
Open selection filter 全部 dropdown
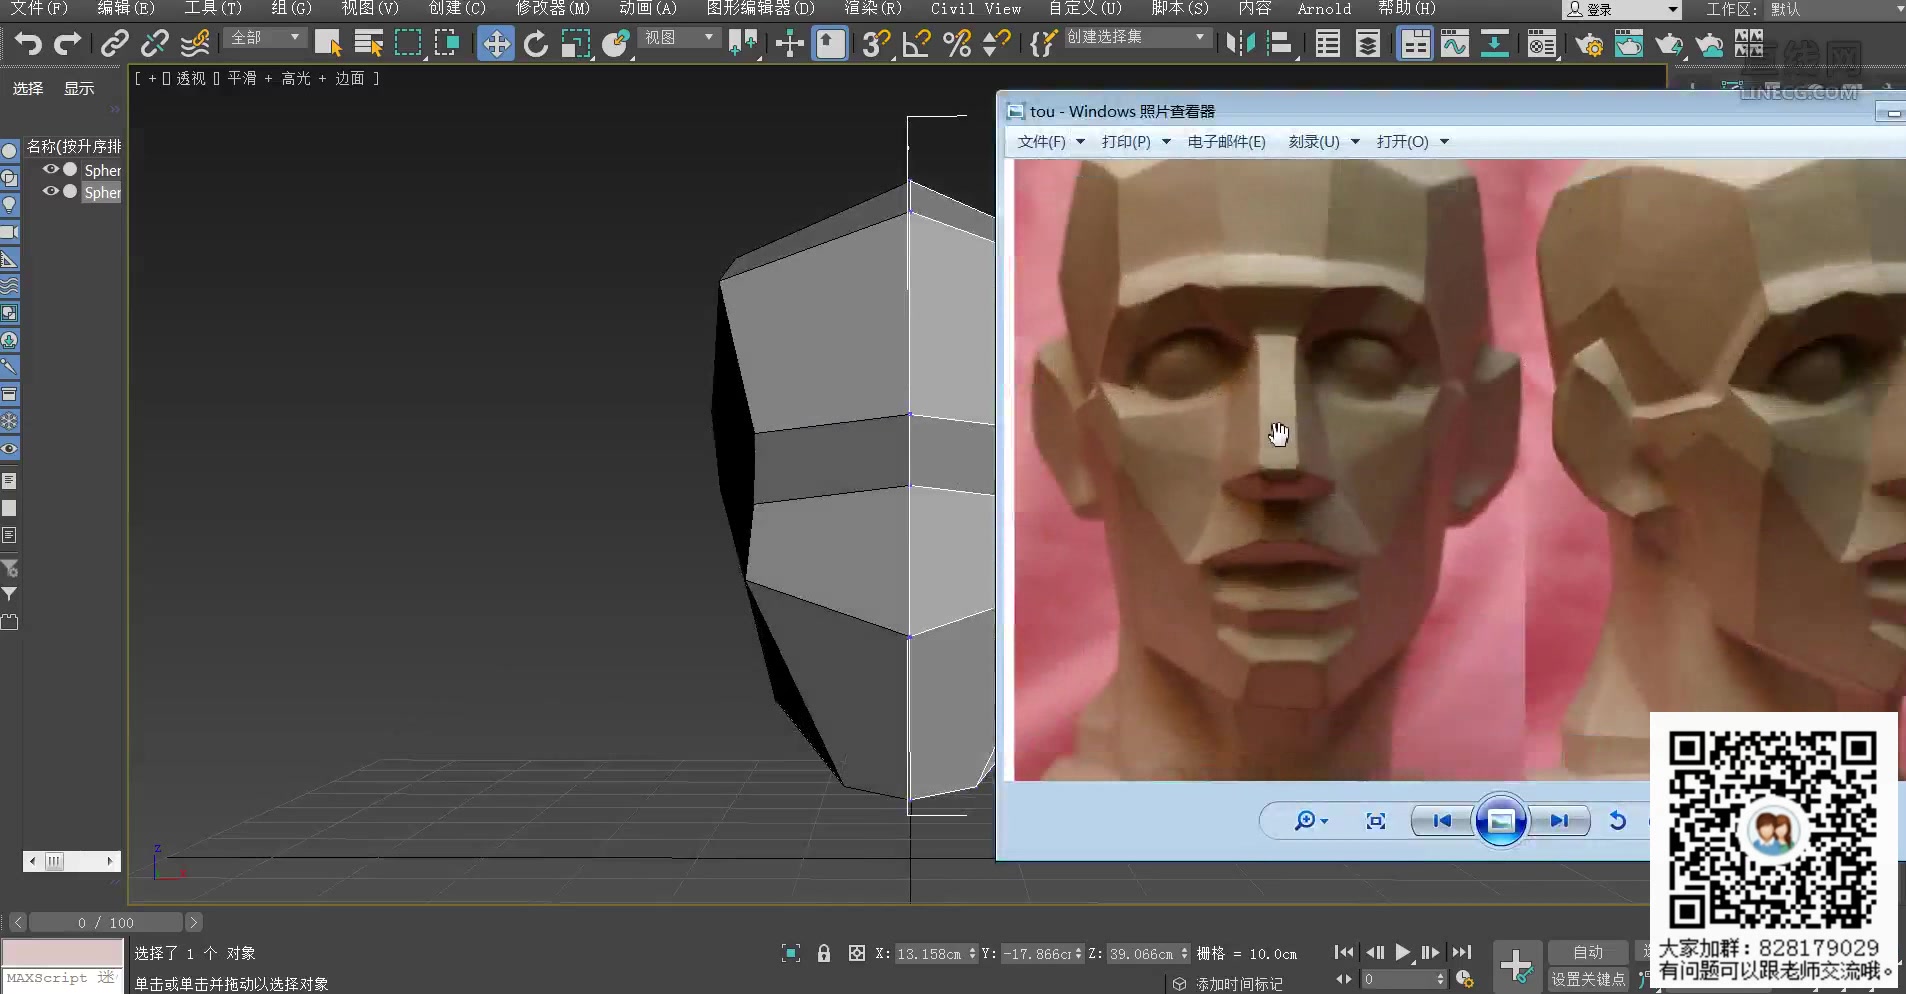[x=264, y=37]
